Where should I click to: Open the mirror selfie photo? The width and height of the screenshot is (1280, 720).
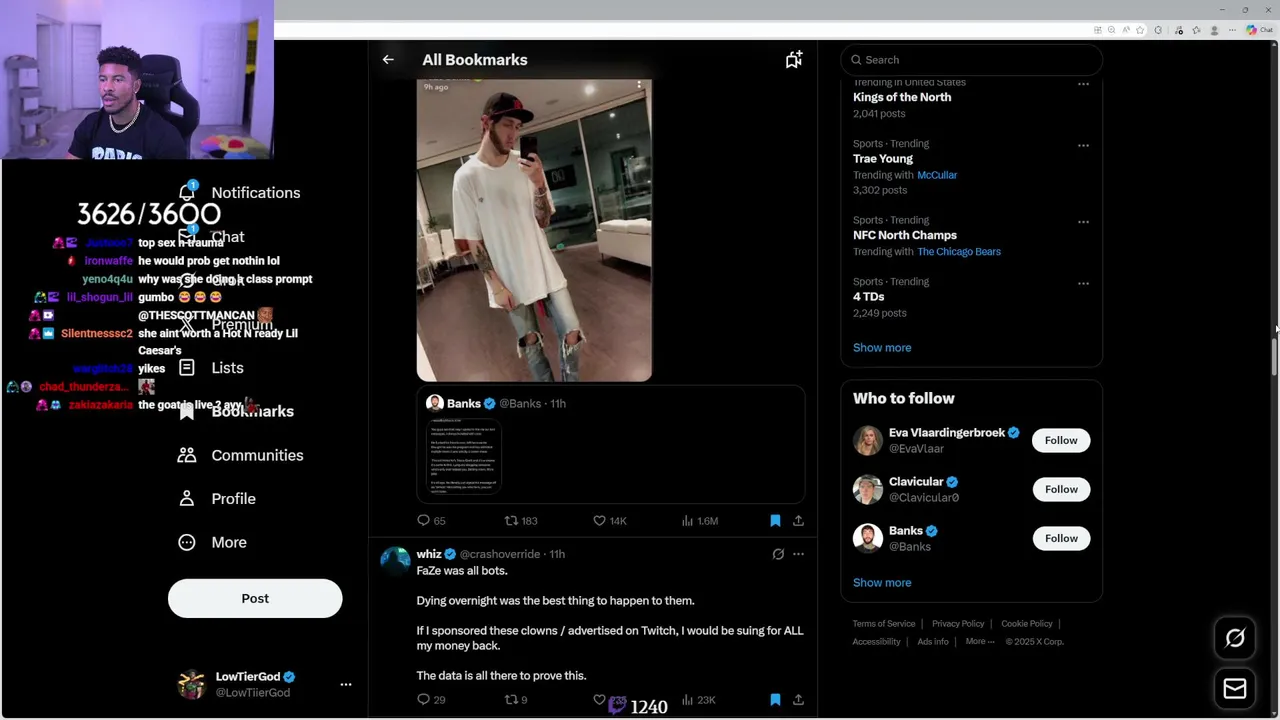coord(534,230)
